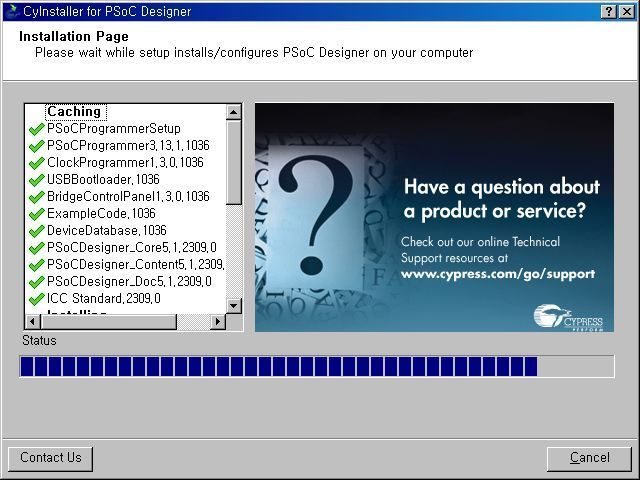640x480 pixels.
Task: Click green checkmark beside BridgeControlPanel1.3.0.1036
Action: point(37,197)
